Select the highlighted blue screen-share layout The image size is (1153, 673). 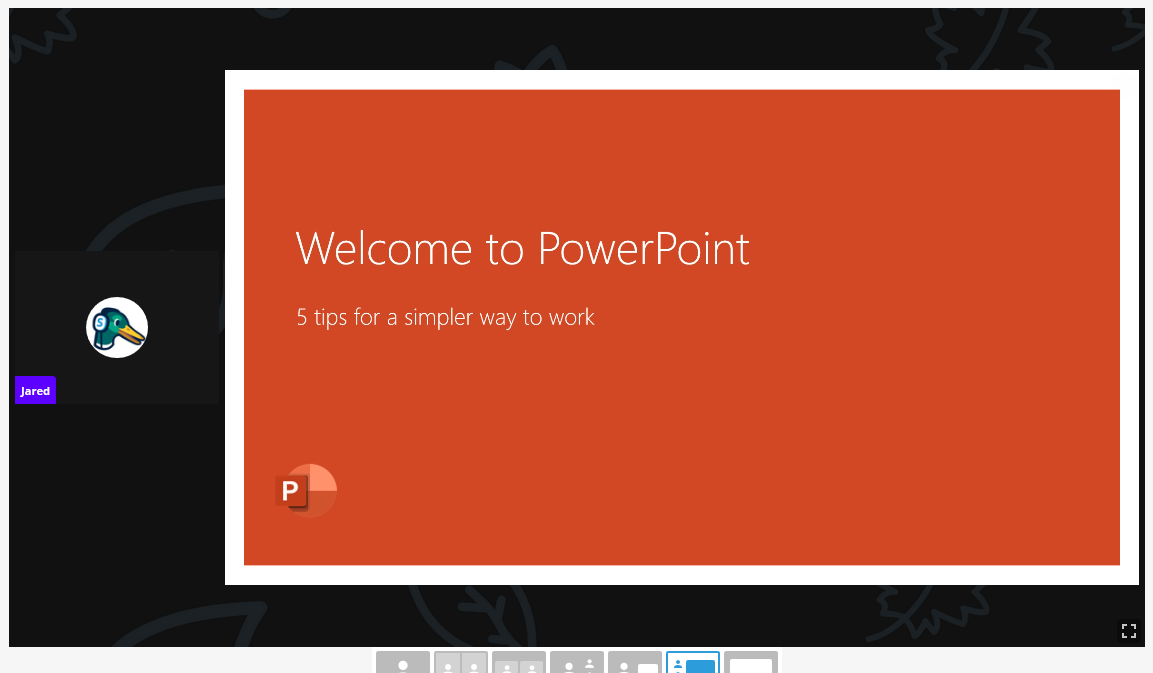click(x=693, y=663)
